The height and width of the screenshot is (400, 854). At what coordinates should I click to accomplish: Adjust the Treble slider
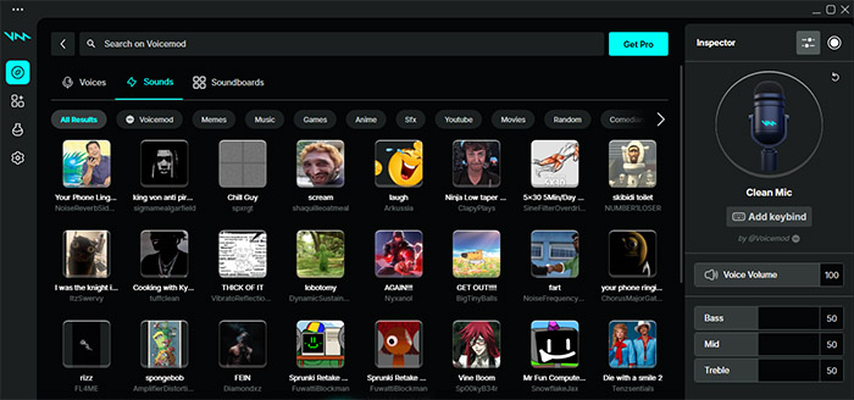(757, 370)
